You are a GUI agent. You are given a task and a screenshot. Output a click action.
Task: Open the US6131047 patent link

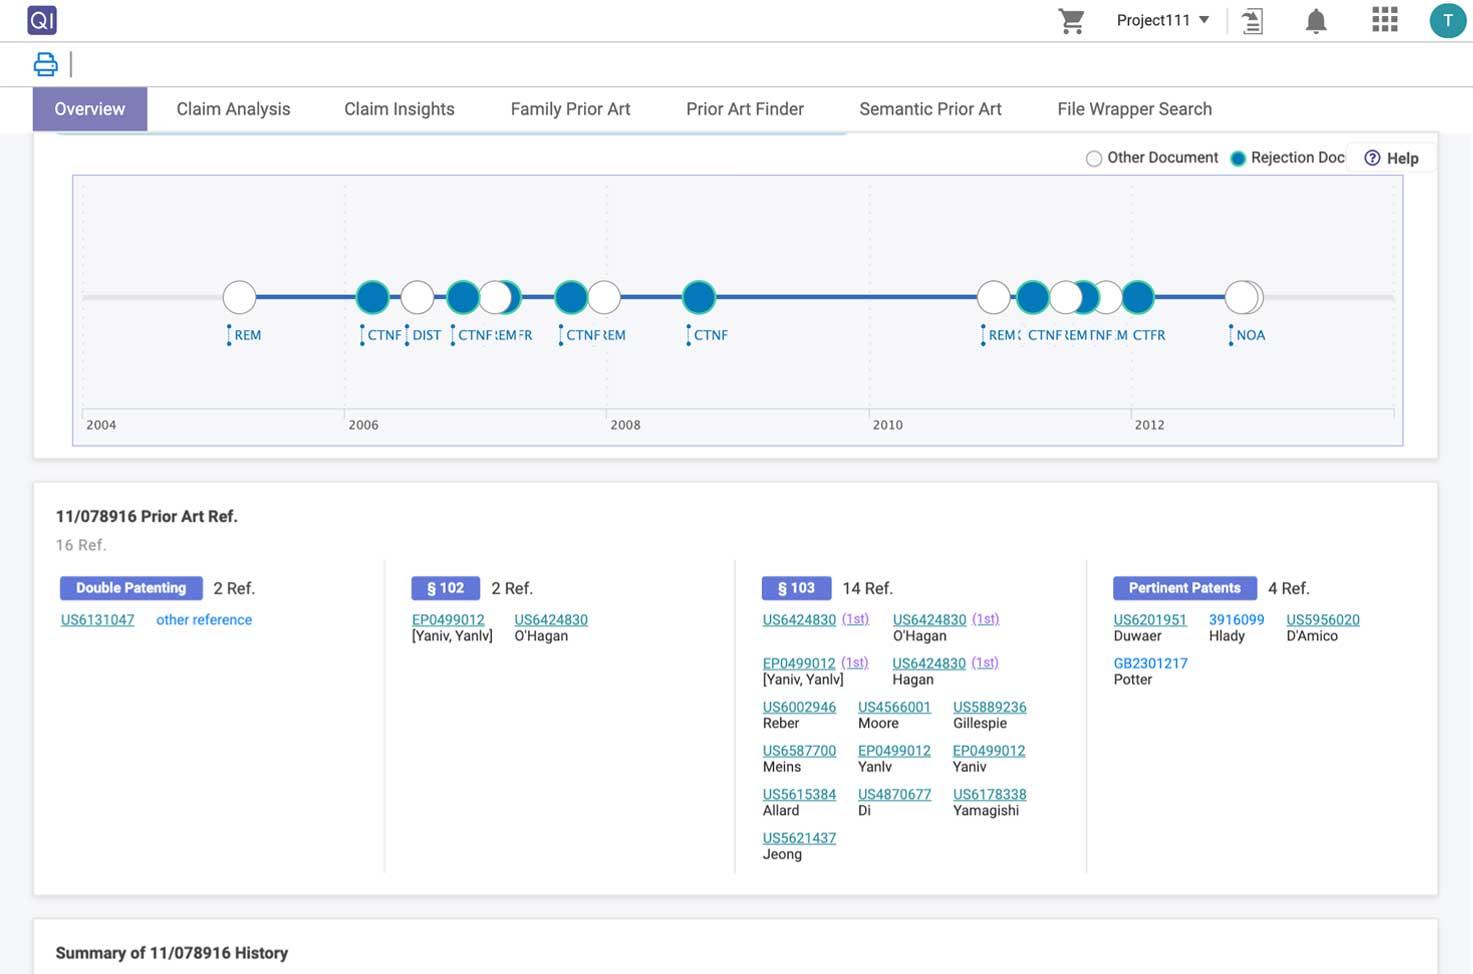pyautogui.click(x=97, y=620)
